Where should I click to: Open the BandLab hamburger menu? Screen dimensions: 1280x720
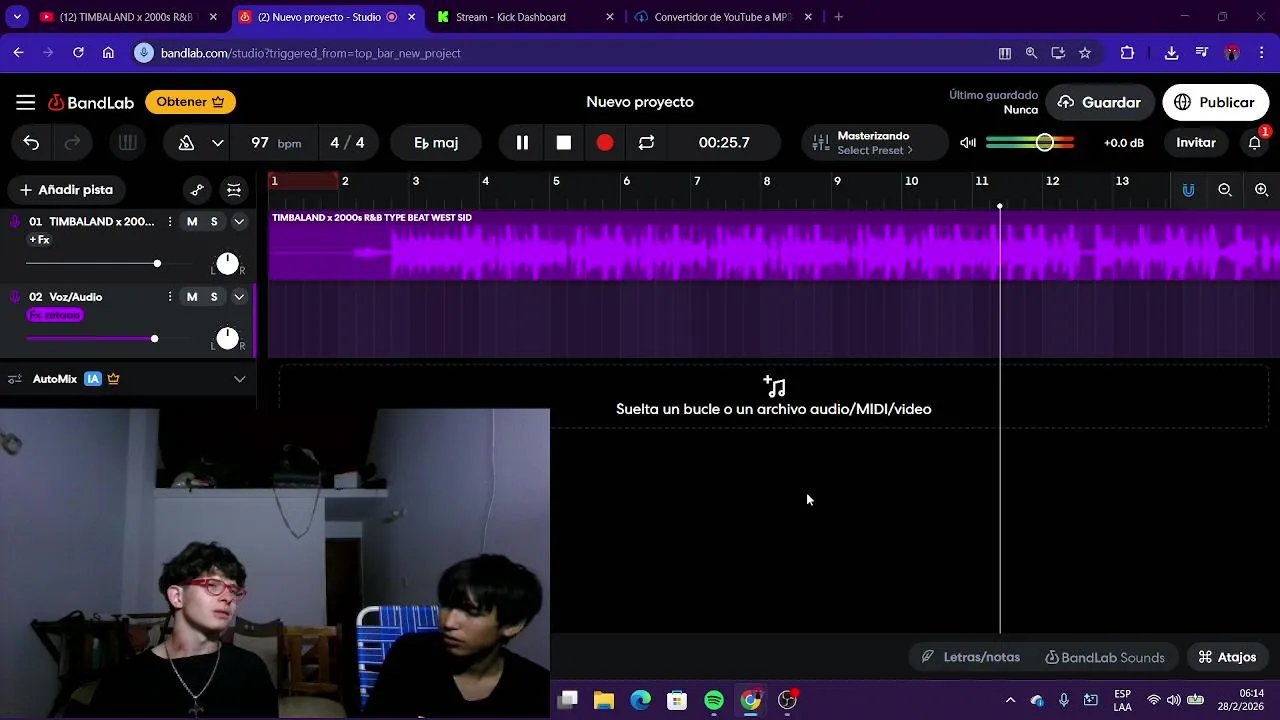point(26,102)
